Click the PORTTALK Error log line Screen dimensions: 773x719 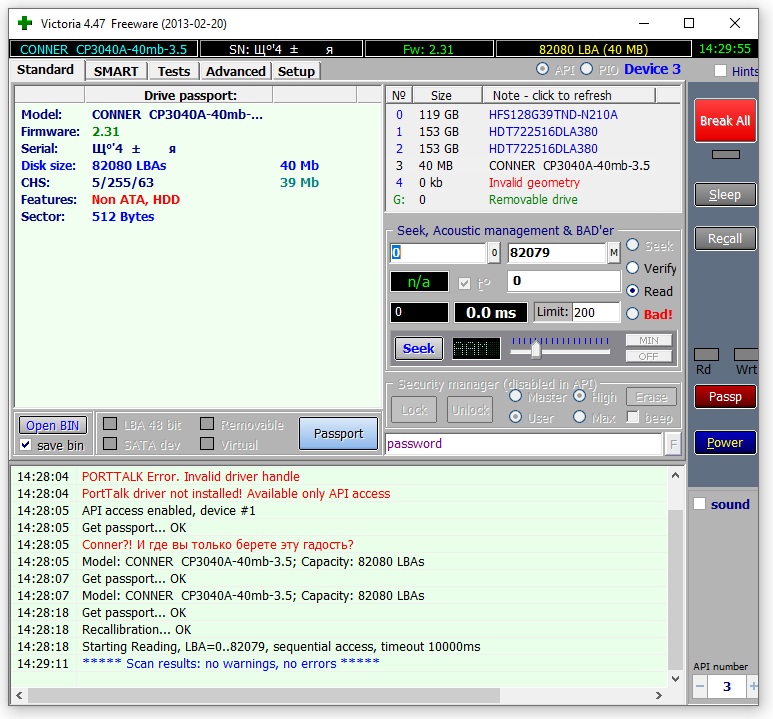[339, 477]
